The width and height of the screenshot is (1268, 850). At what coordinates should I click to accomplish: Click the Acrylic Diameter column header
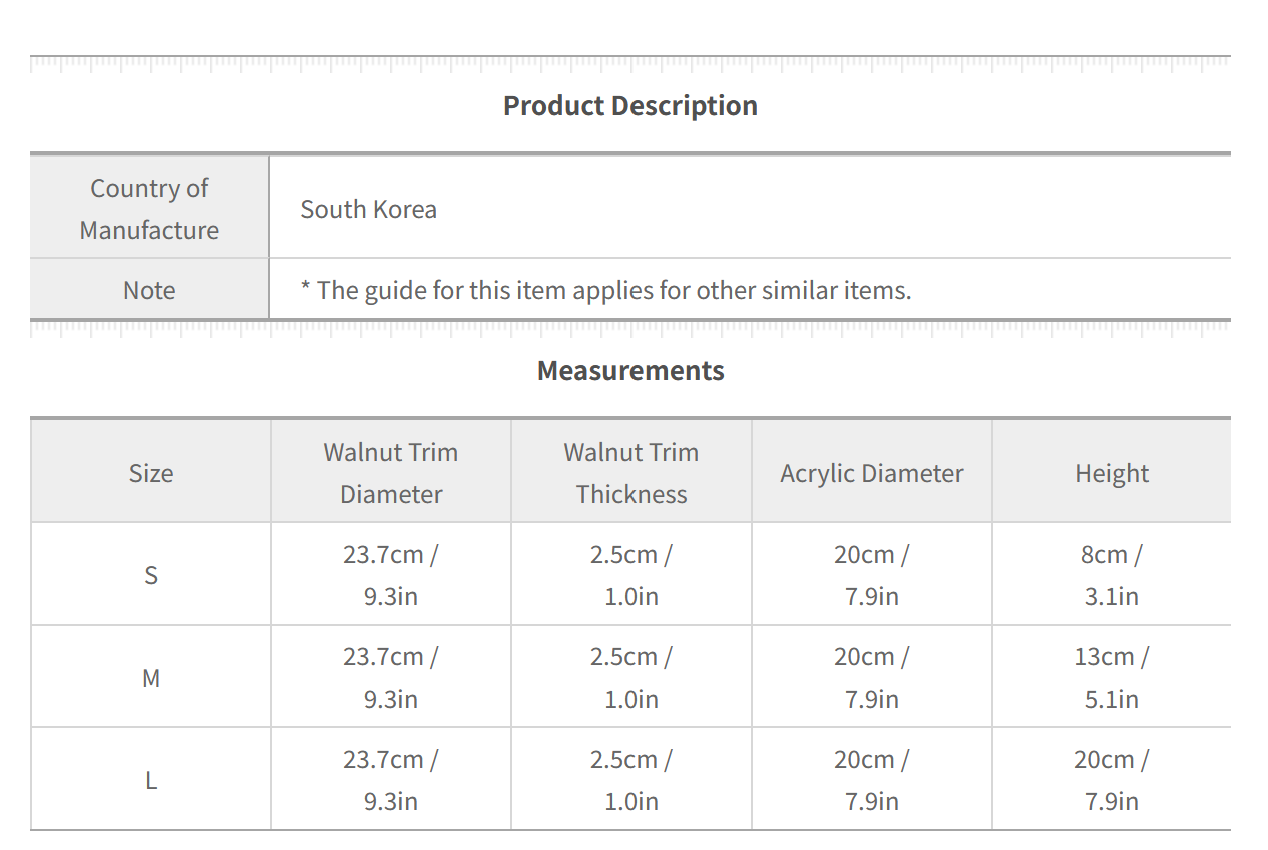(872, 474)
